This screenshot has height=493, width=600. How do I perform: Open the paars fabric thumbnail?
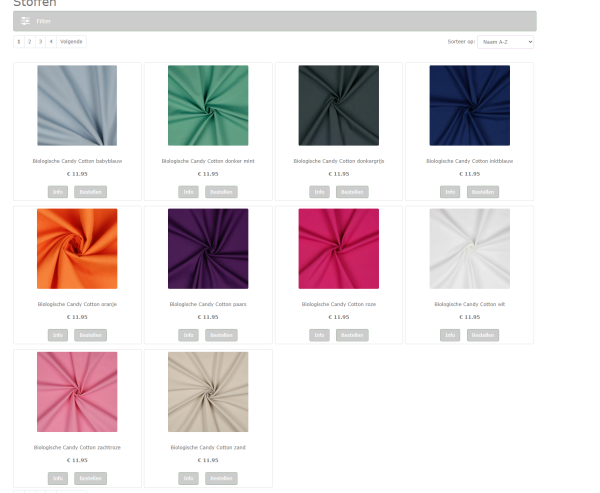coord(208,248)
